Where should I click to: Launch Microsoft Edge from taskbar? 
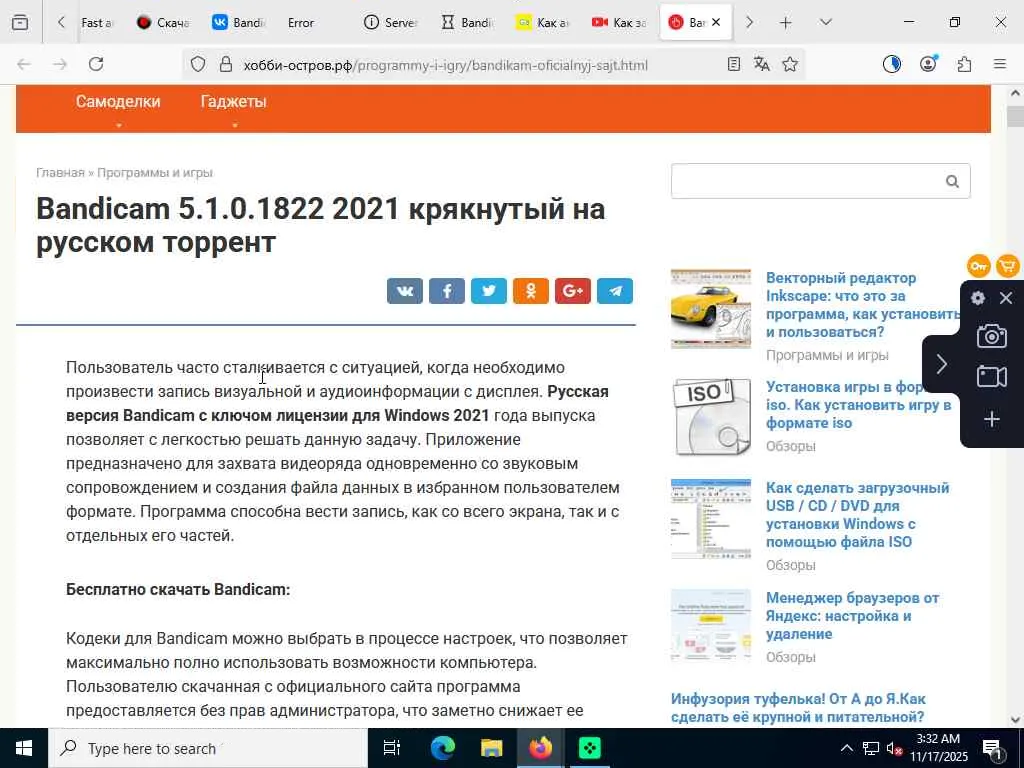pyautogui.click(x=442, y=748)
